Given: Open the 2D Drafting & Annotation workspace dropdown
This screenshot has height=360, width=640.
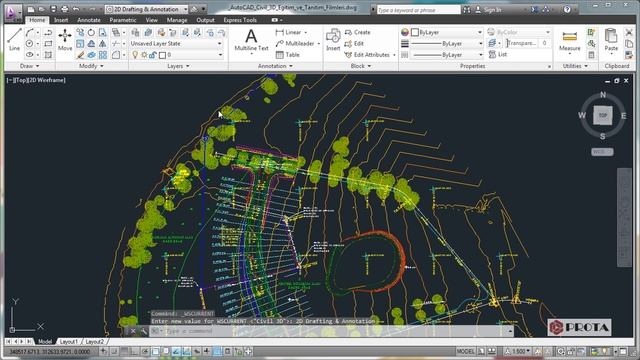Looking at the screenshot, I should click(x=147, y=9).
